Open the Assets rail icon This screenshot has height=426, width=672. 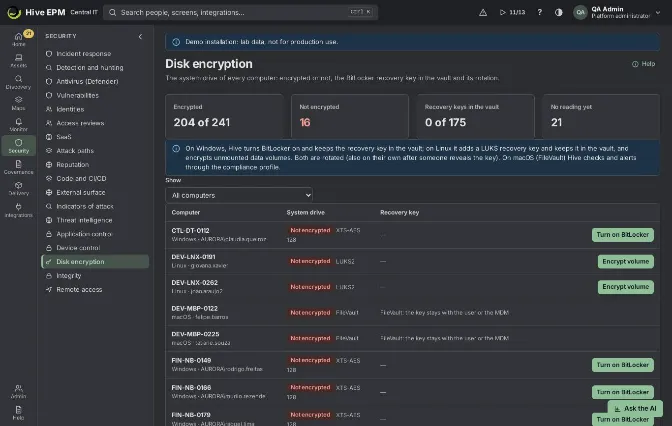[18, 60]
